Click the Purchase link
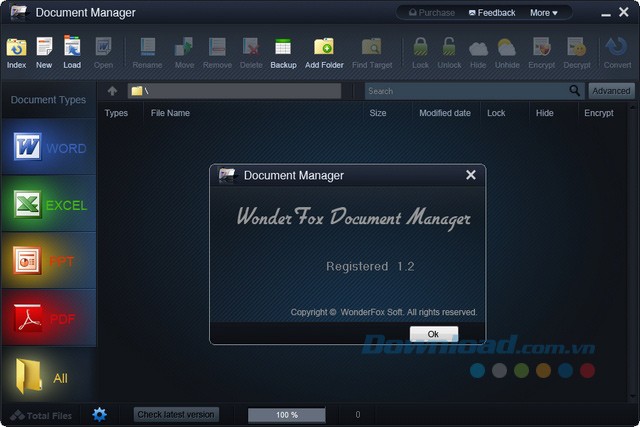The width and height of the screenshot is (640, 427). pos(432,13)
